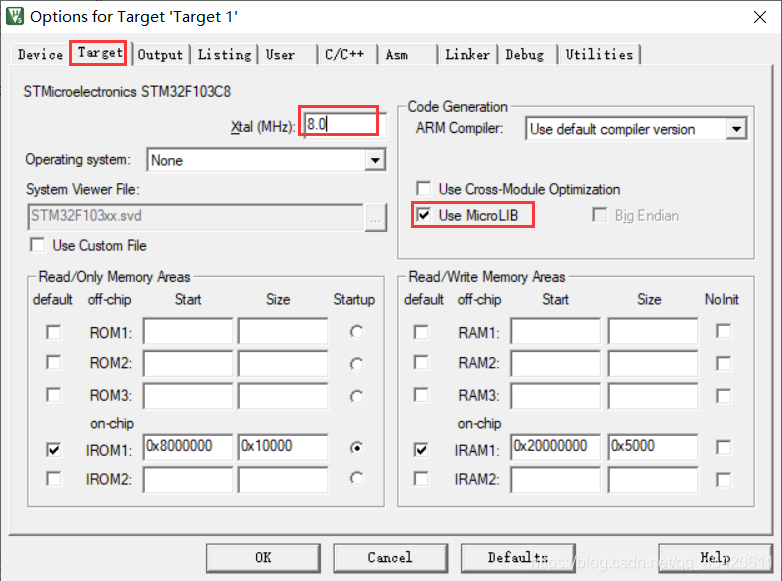Viewport: 782px width, 581px height.
Task: Switch to the Device tab
Action: (x=40, y=54)
